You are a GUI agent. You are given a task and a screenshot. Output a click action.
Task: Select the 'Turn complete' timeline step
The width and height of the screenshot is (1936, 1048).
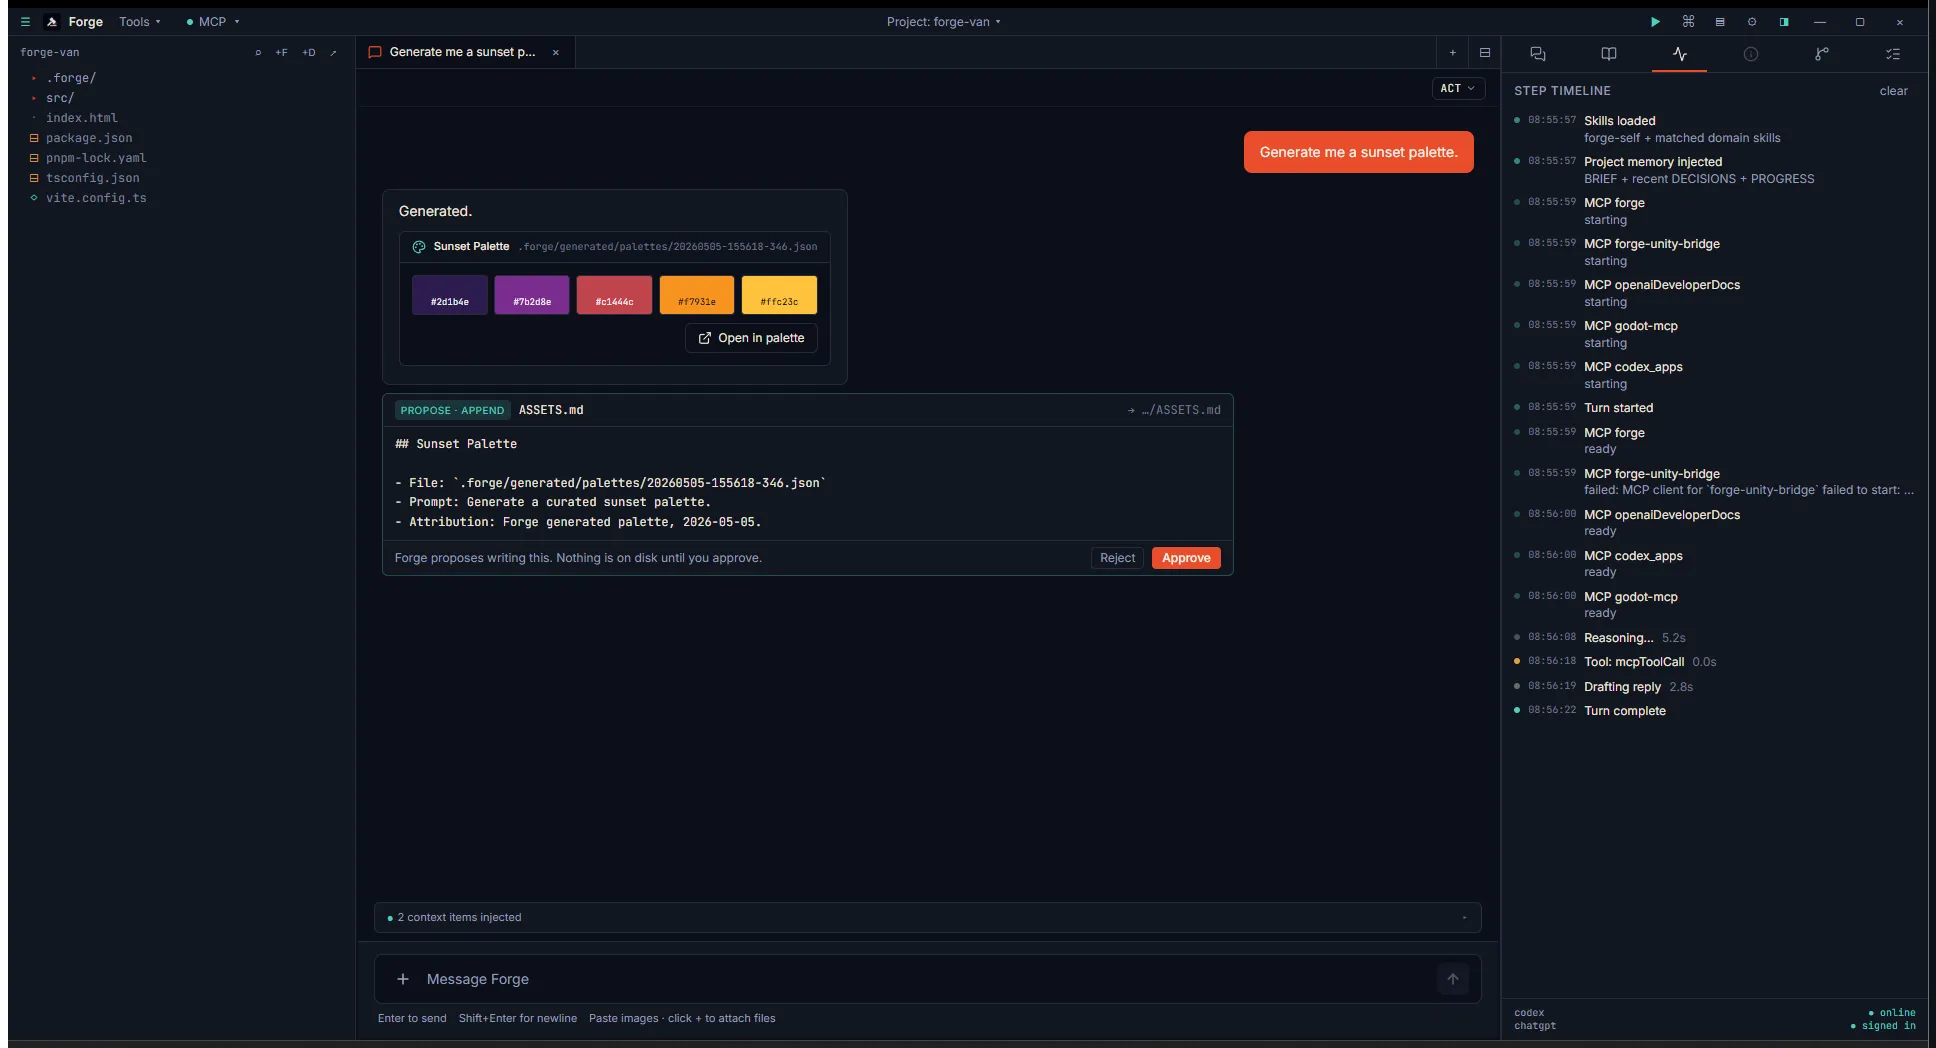[x=1714, y=711]
